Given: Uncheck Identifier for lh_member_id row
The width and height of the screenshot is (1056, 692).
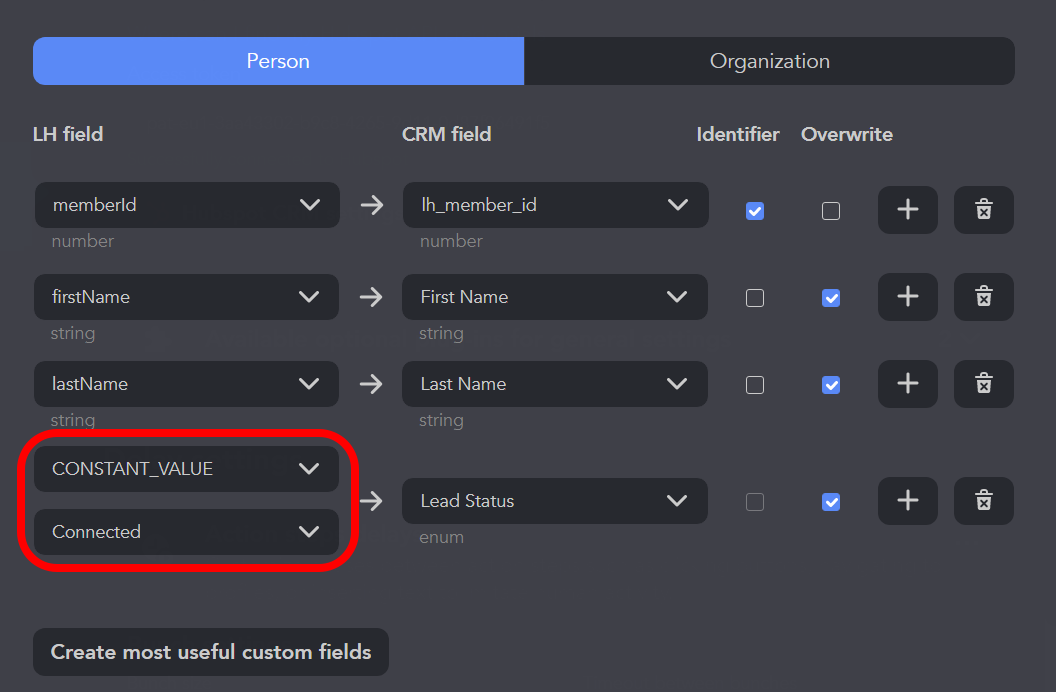Looking at the screenshot, I should 755,211.
